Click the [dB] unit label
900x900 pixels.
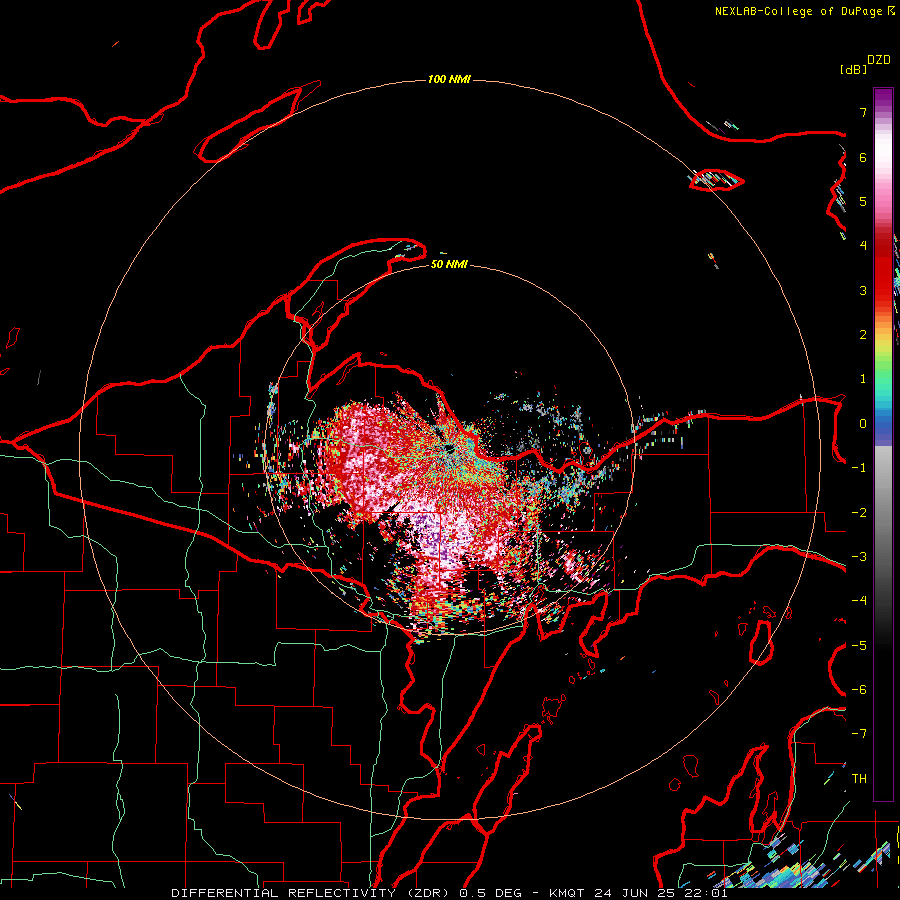[x=853, y=69]
